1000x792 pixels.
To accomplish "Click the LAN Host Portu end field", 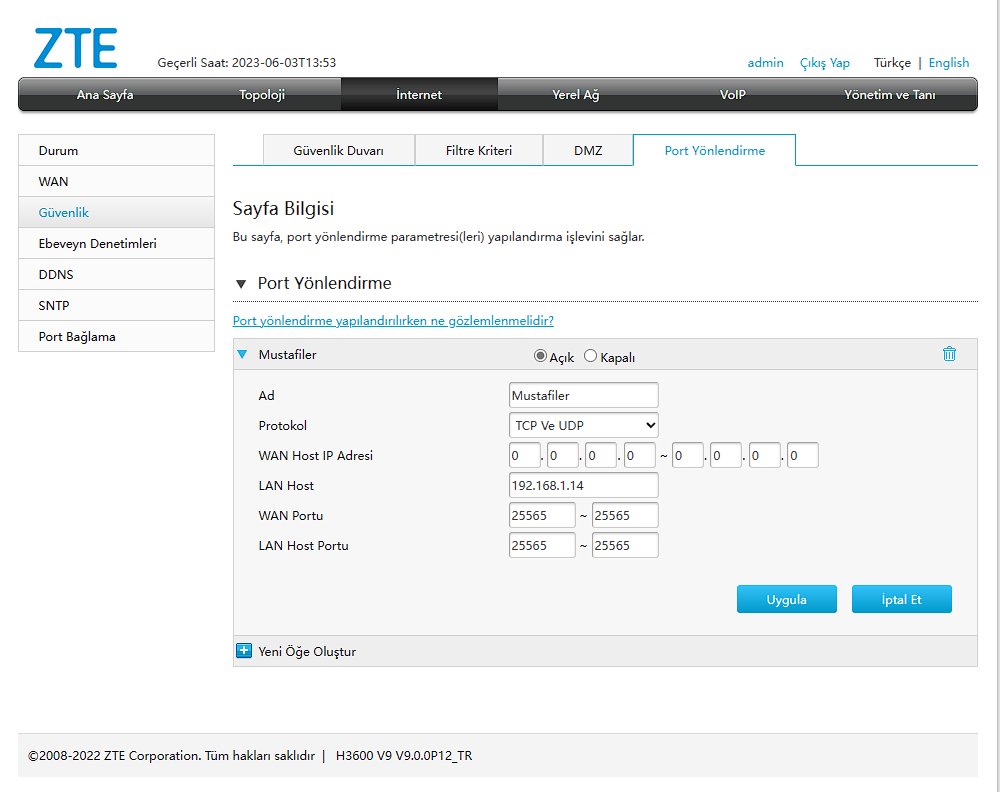I will 625,545.
